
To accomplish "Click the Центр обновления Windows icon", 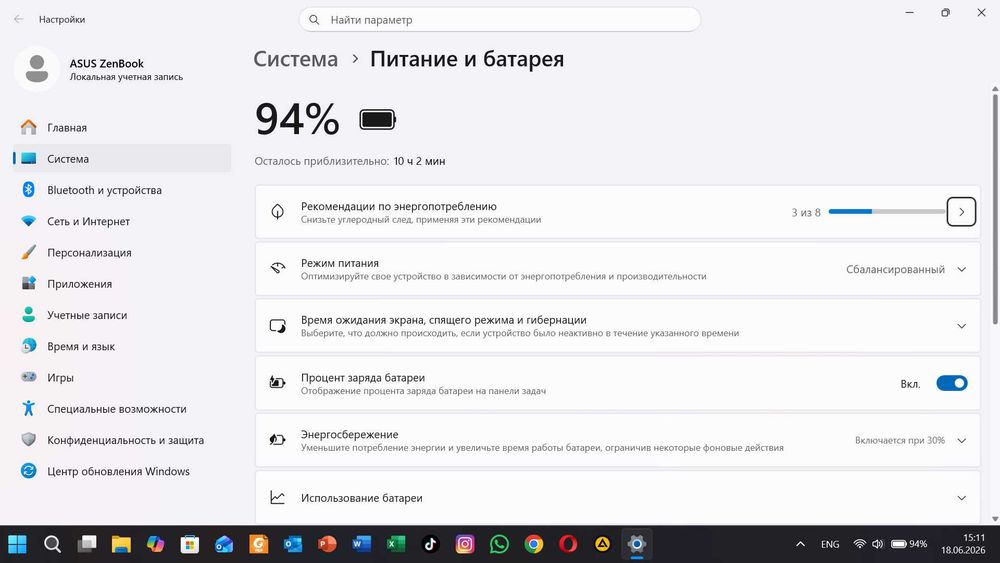I will coord(29,471).
